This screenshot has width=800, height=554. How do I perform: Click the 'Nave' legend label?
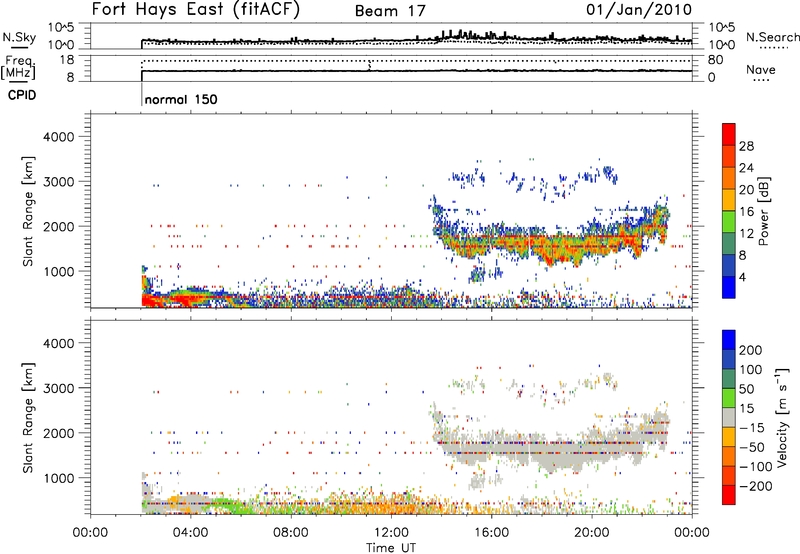click(760, 69)
